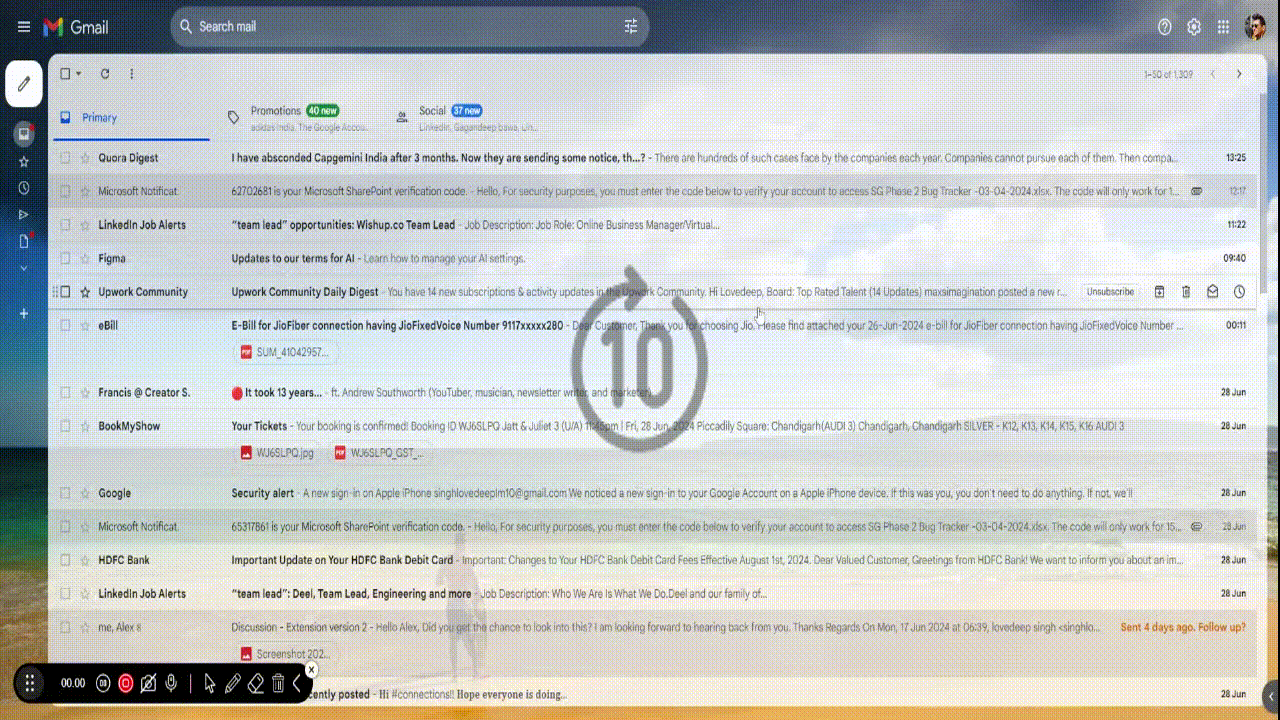The height and width of the screenshot is (720, 1280).
Task: Click the Gmail logo
Action: (76, 27)
